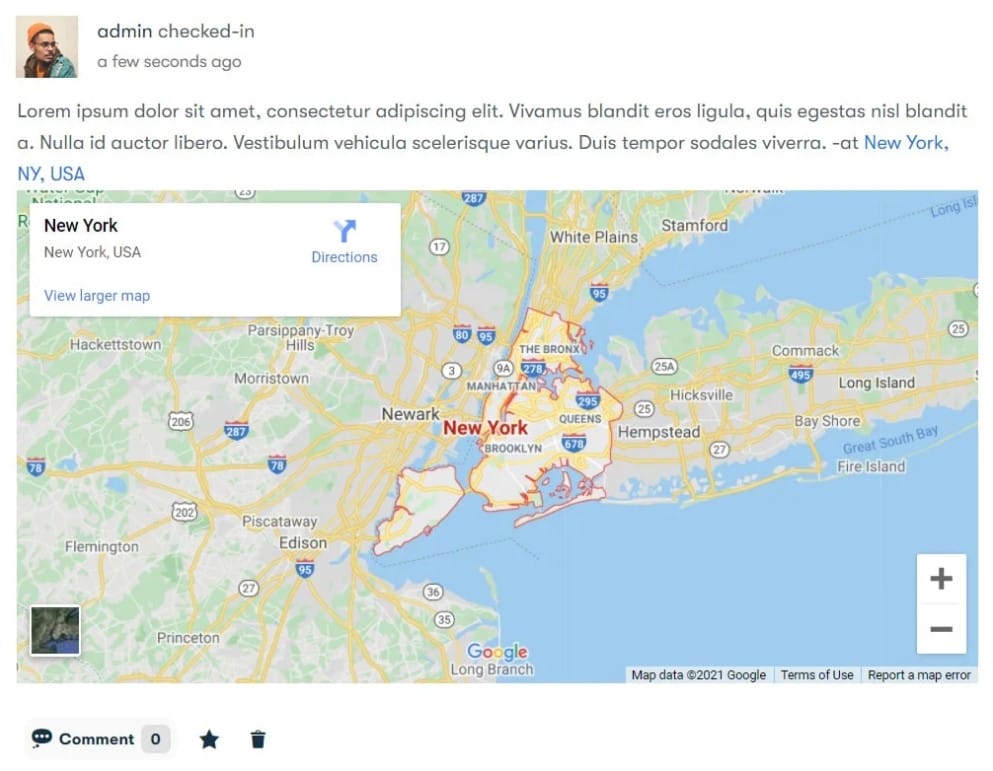
Task: Click the Interstate 287 shield near Morristown
Action: tap(236, 430)
